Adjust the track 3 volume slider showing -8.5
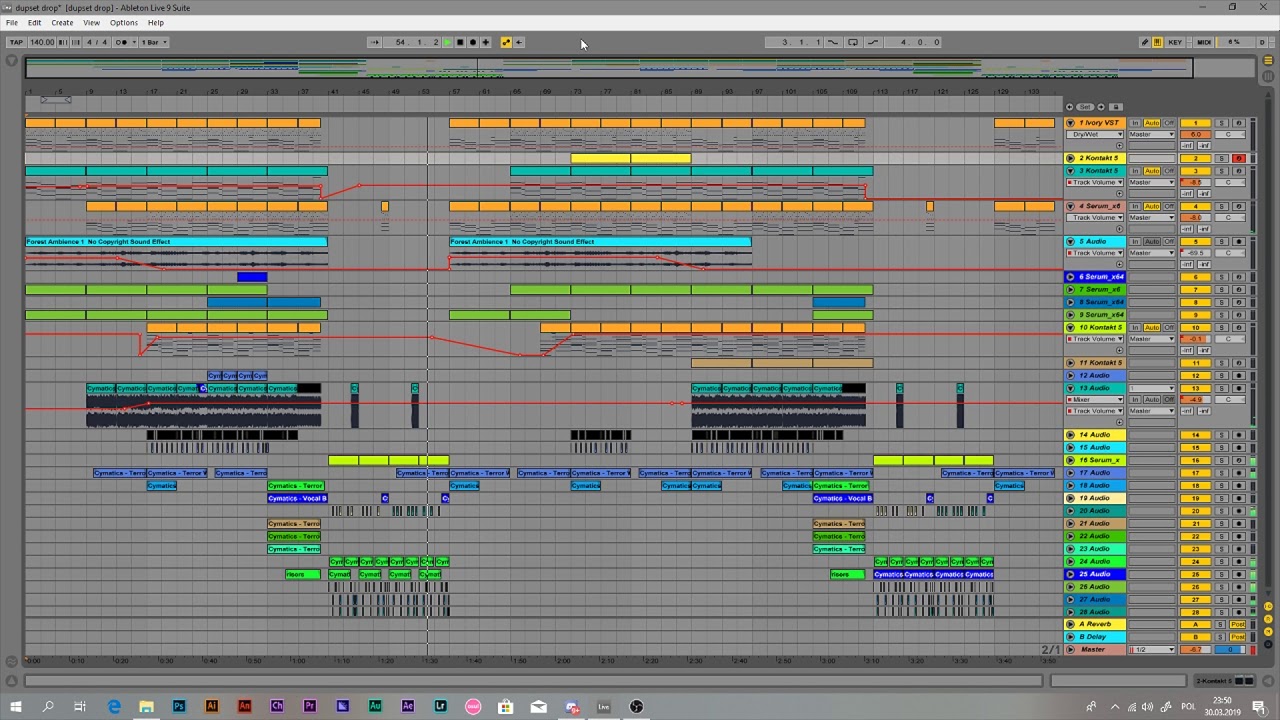The width and height of the screenshot is (1280, 720). [x=1195, y=182]
